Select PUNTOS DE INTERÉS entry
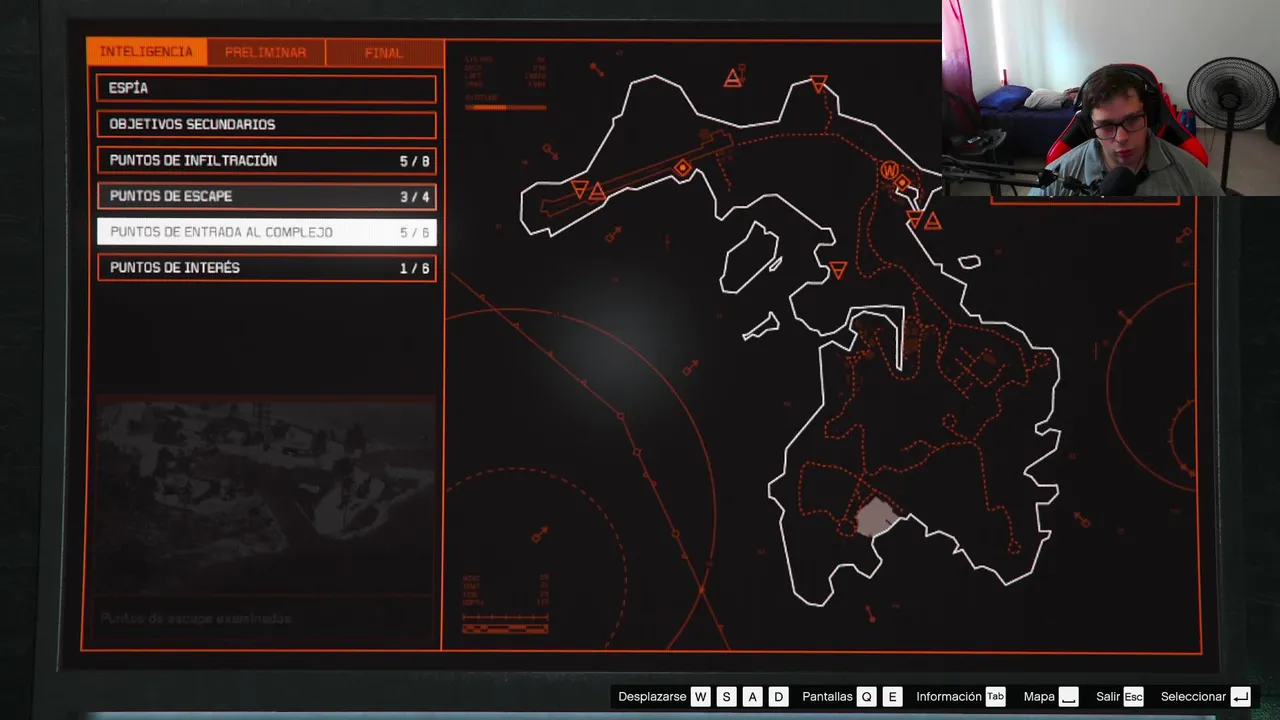The width and height of the screenshot is (1280, 720). [x=266, y=268]
